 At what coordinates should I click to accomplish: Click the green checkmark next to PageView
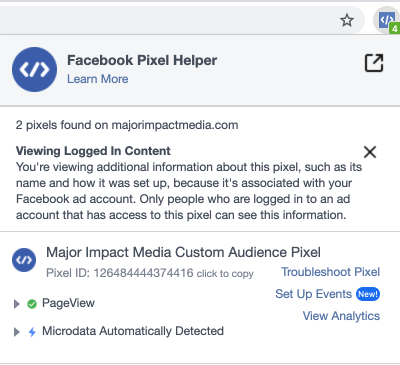[x=32, y=304]
